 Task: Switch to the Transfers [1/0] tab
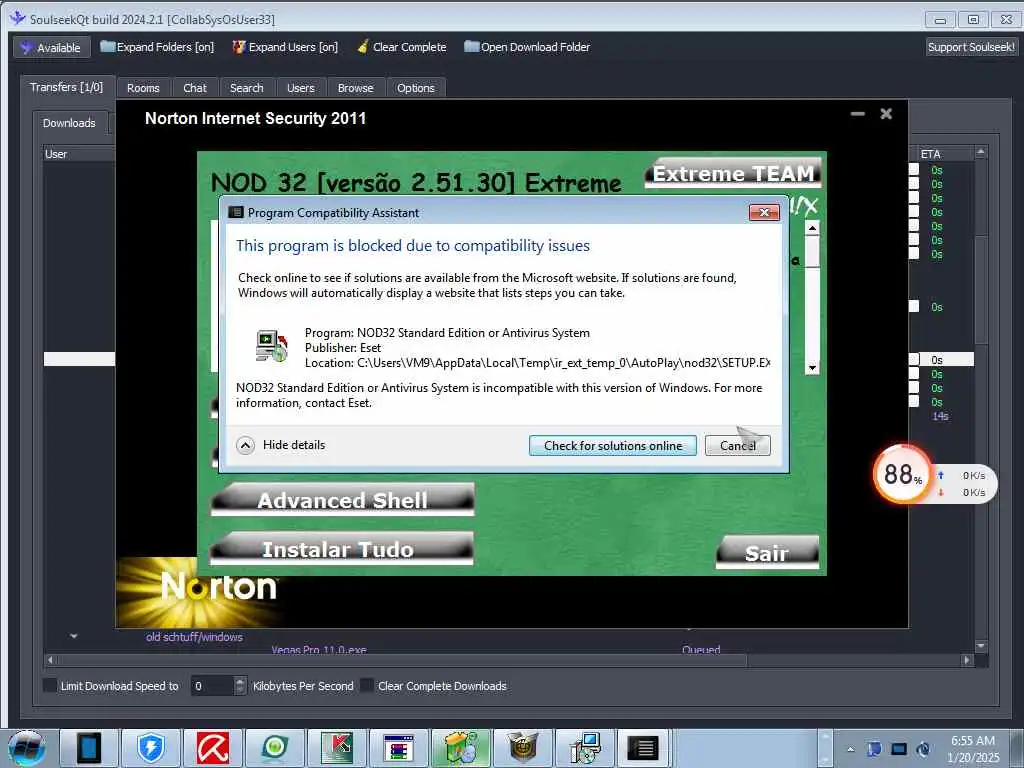67,87
